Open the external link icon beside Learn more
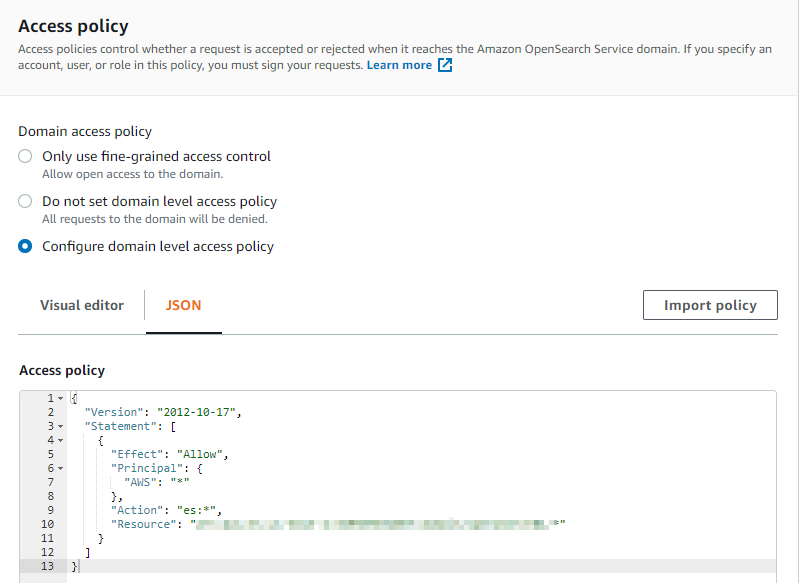The image size is (799, 583). 445,66
